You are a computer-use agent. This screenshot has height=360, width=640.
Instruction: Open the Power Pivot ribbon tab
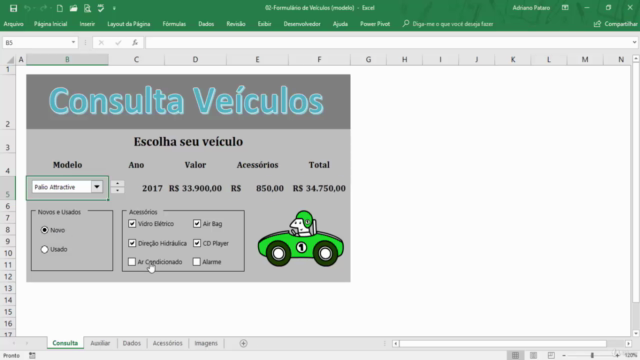(375, 24)
